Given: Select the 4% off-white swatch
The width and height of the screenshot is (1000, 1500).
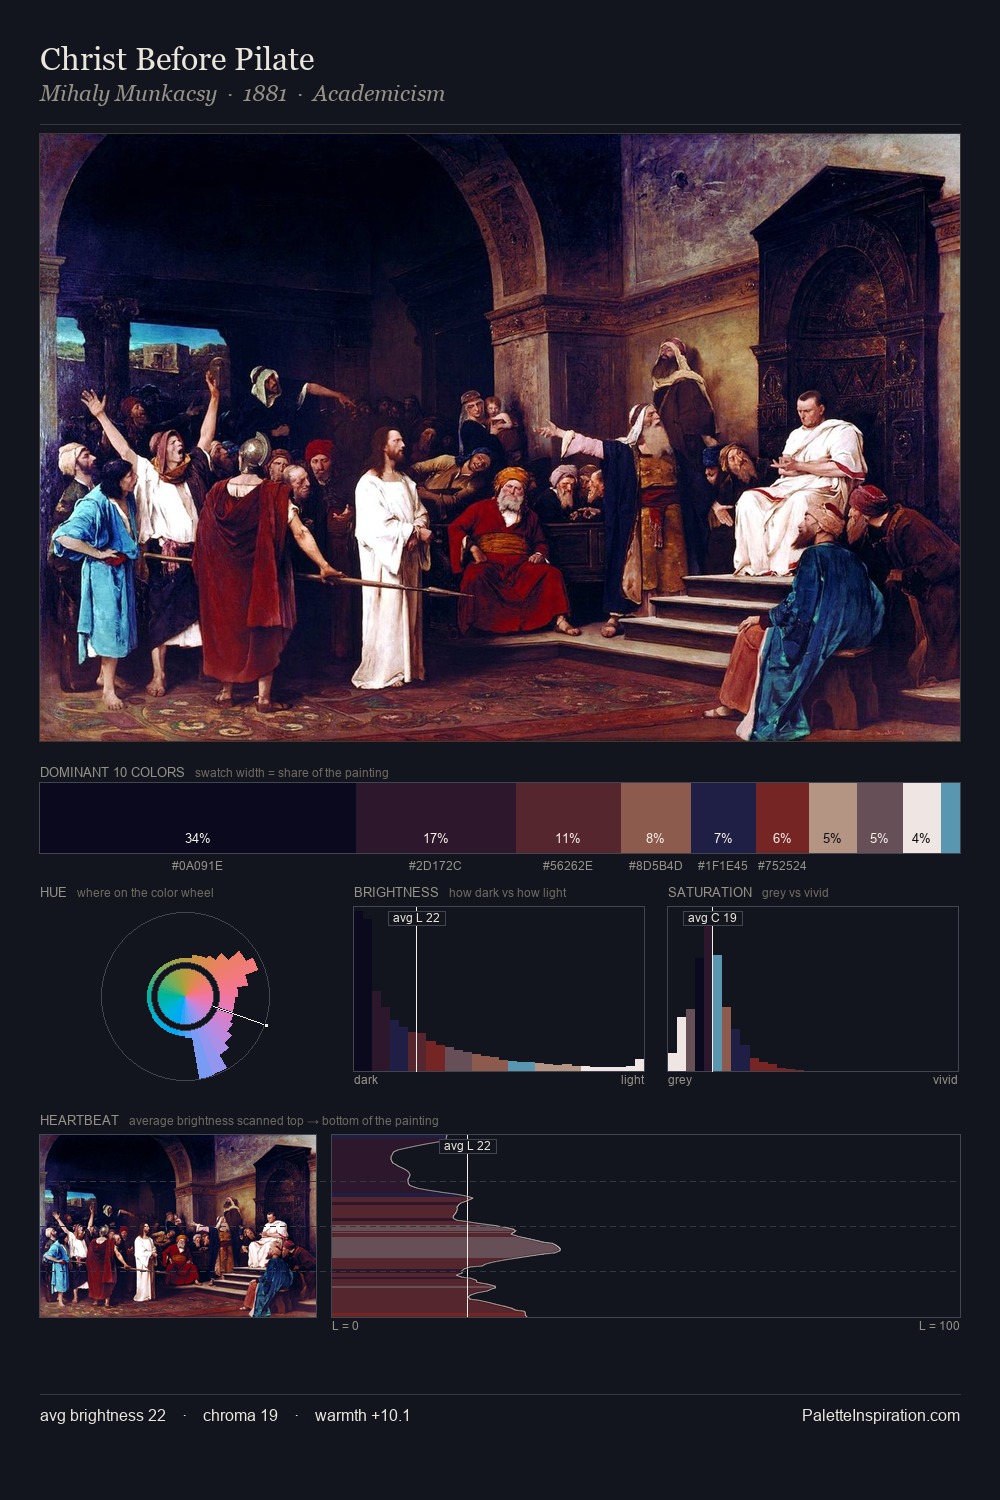Looking at the screenshot, I should [922, 818].
